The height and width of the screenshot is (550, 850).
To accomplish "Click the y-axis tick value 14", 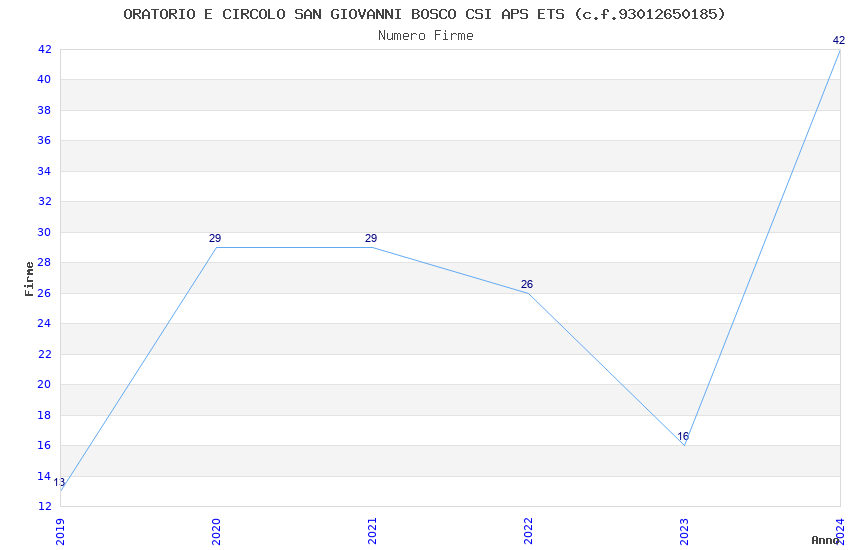I will tap(44, 476).
